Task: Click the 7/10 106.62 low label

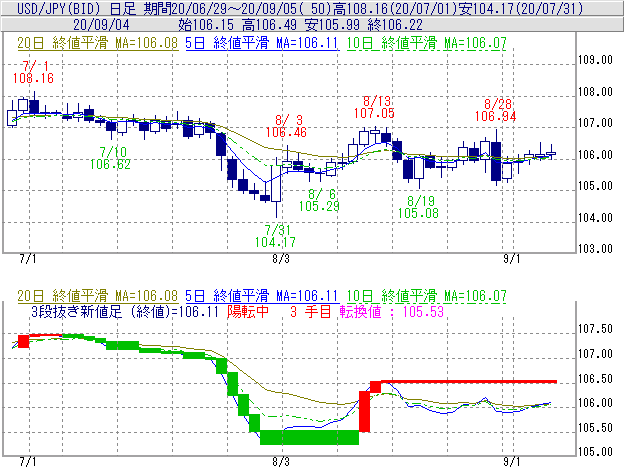Action: coord(110,158)
